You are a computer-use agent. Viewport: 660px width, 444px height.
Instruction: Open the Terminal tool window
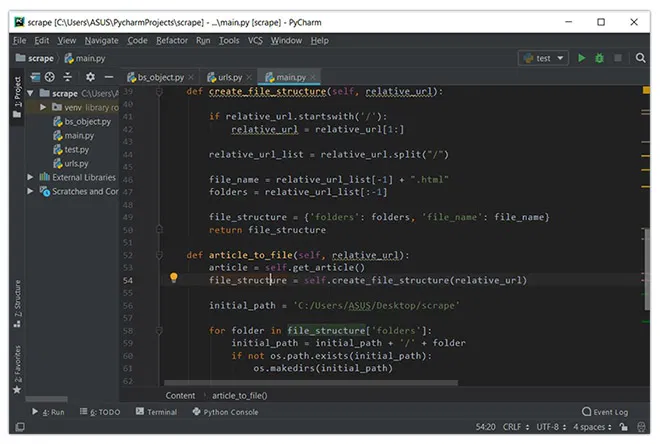coord(156,411)
